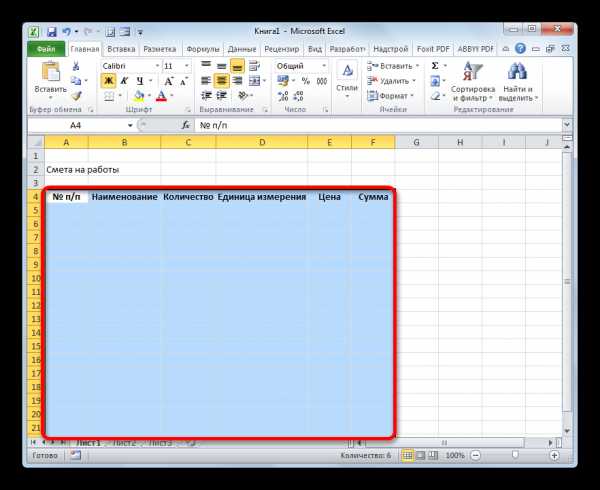Switch to the Формулы ribbon tab
Image resolution: width=600 pixels, height=490 pixels.
coord(203,47)
